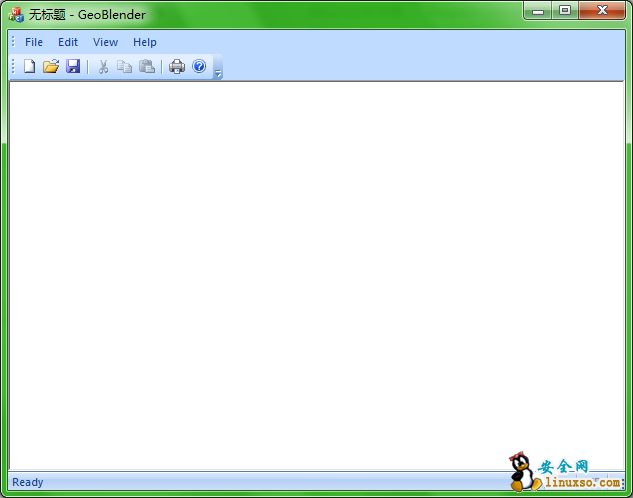This screenshot has height=498, width=633.
Task: Open About via the blue question mark icon
Action: tap(199, 67)
